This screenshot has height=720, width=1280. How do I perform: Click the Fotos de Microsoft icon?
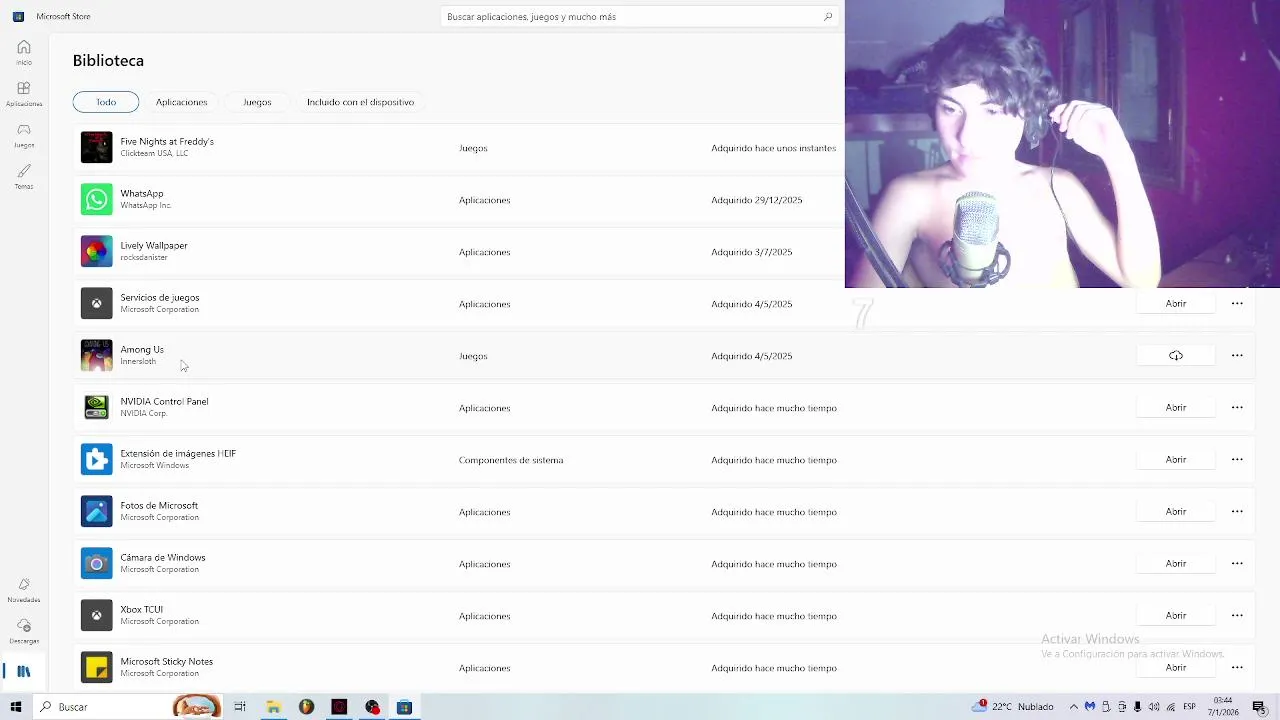pyautogui.click(x=97, y=511)
